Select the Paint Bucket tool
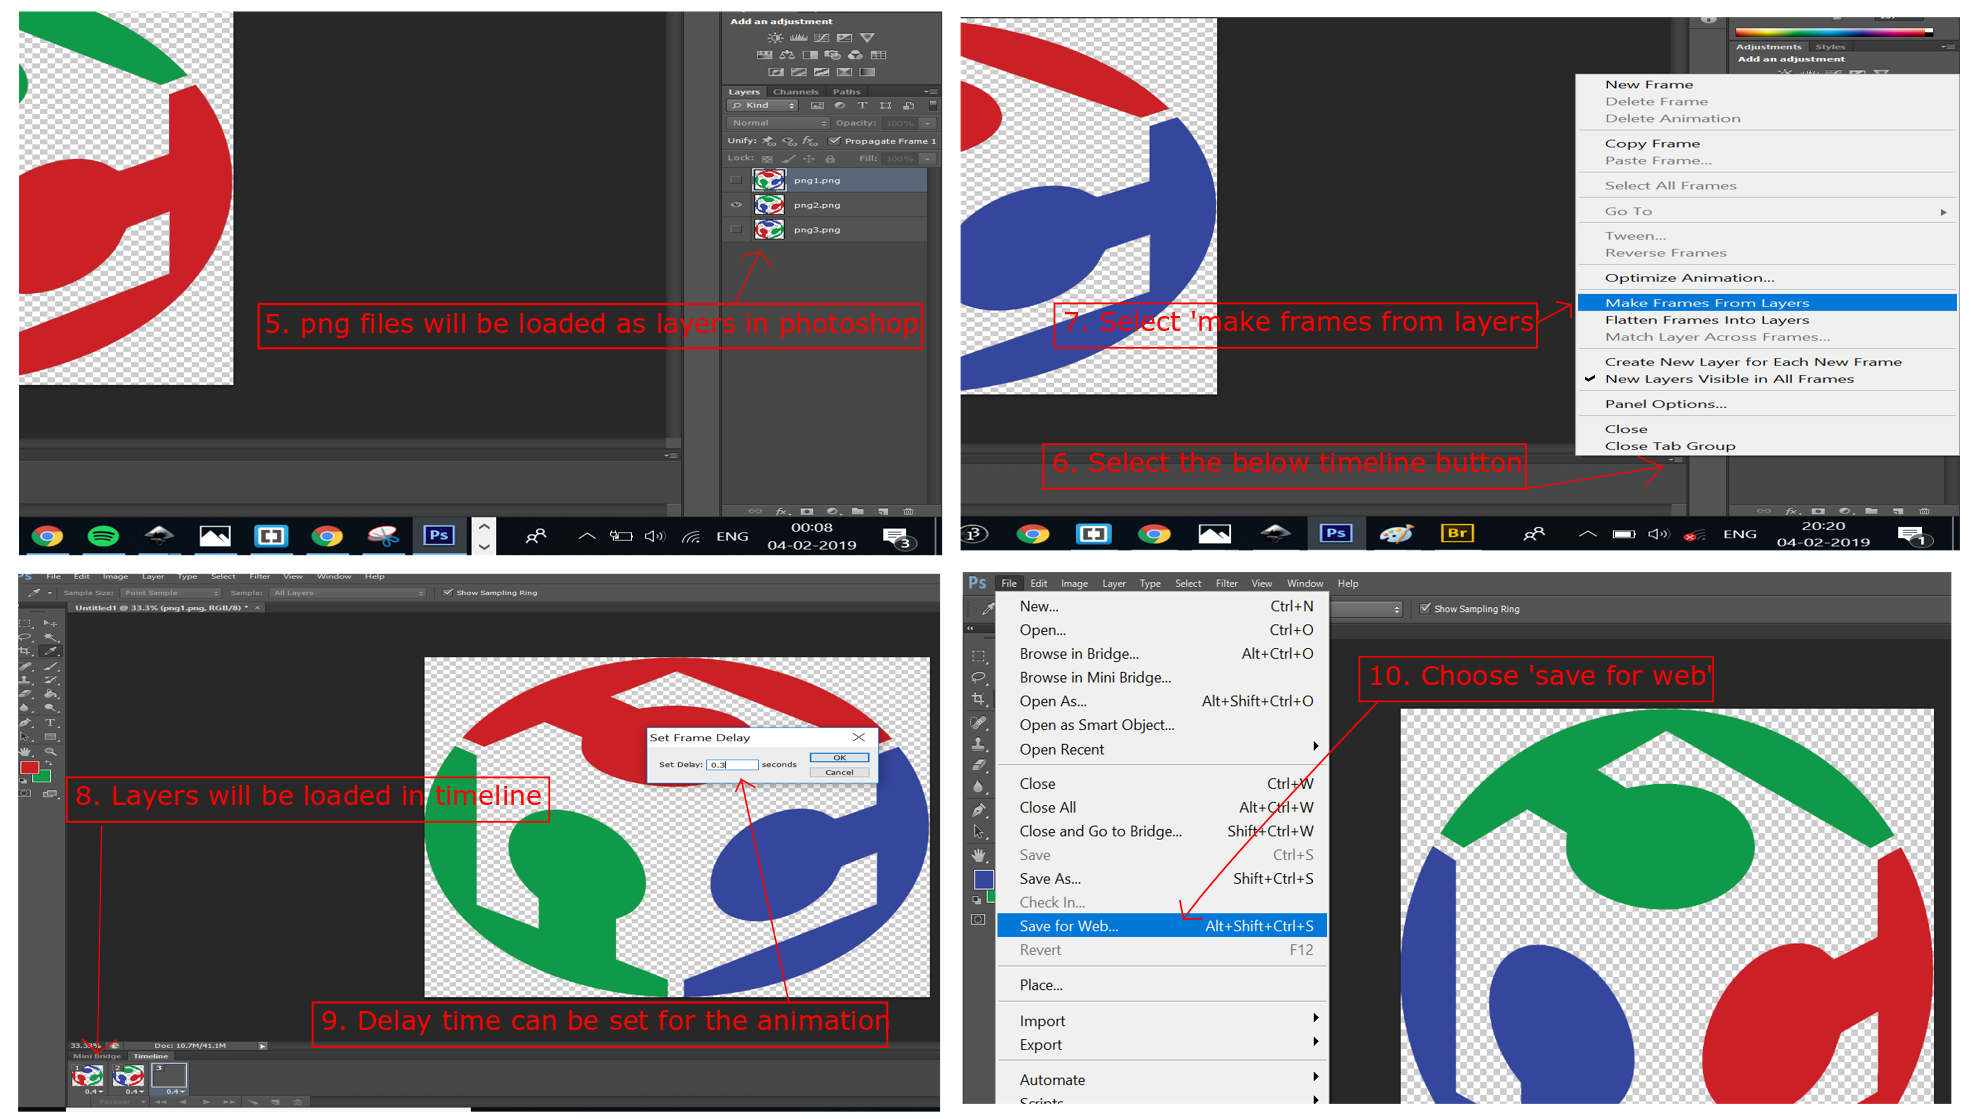The image size is (1971, 1119). (51, 693)
